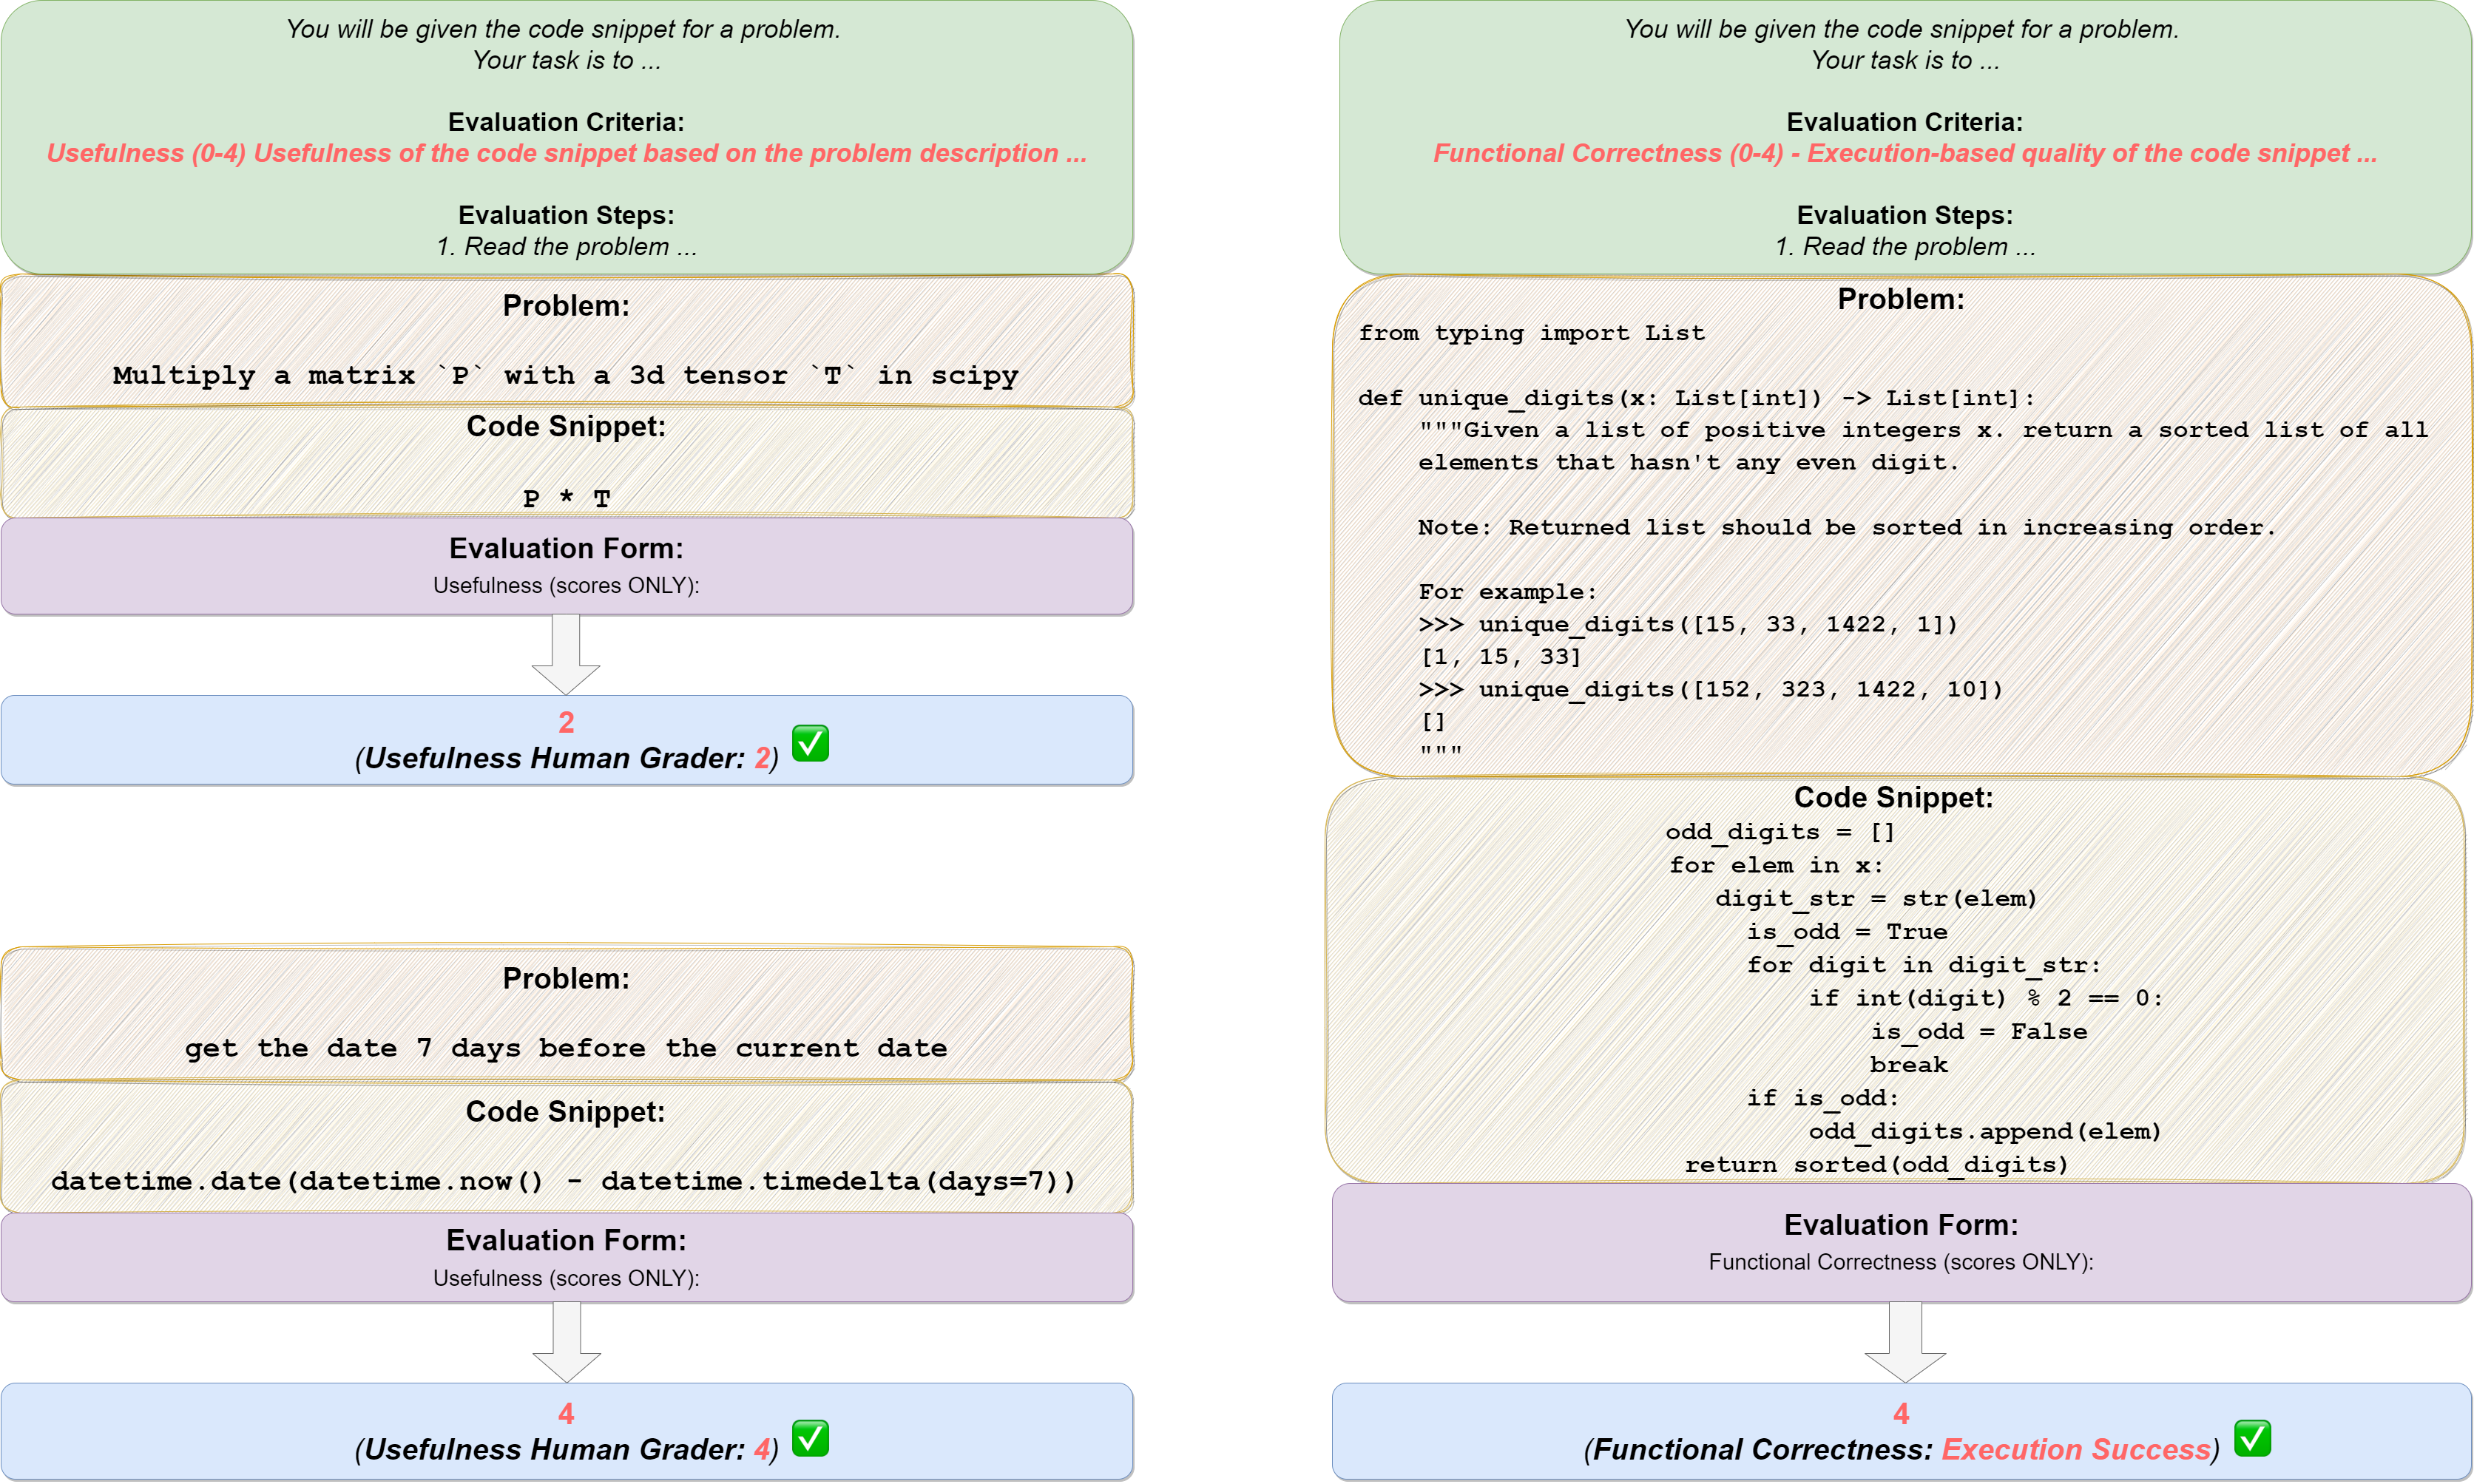Click the line 'def unique_digits(x: List[int]) -> List[int]:'
Screen dimensions: 2474x1484
click(1696, 398)
